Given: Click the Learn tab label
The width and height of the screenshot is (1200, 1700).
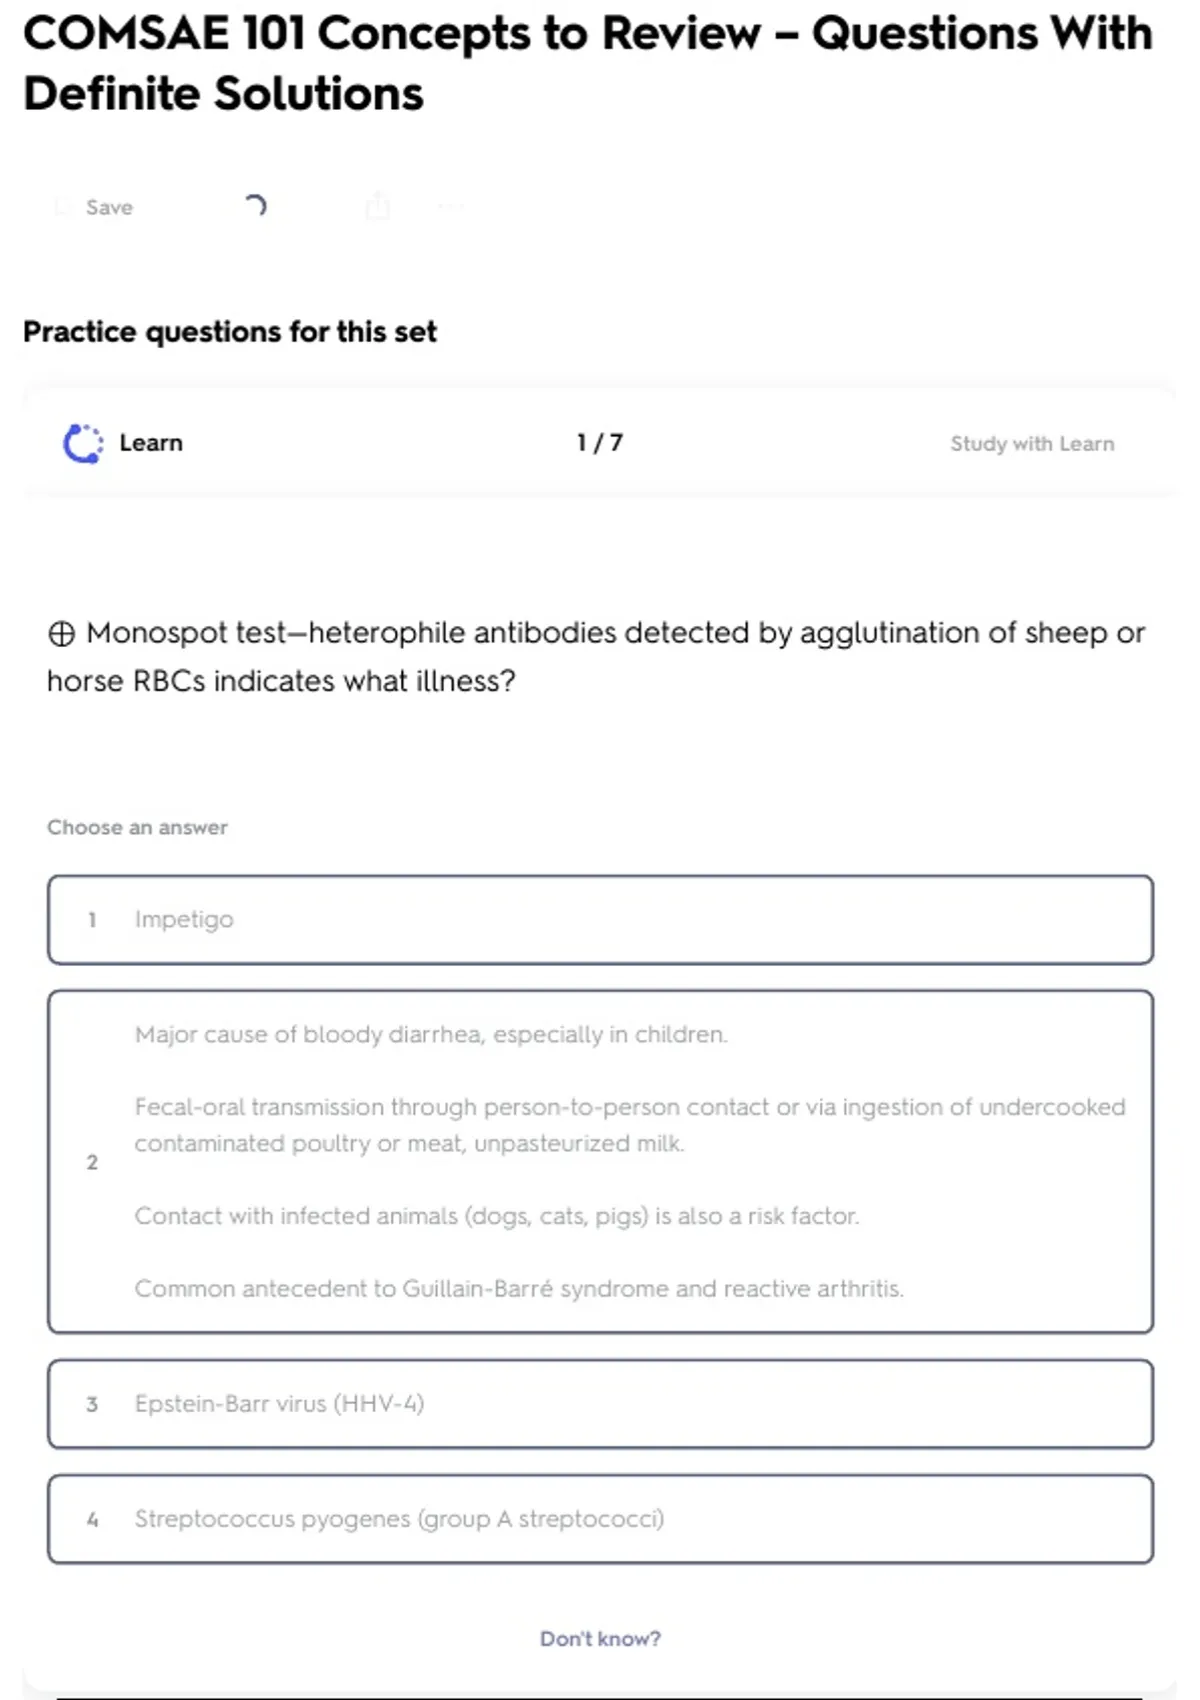Looking at the screenshot, I should click(x=151, y=443).
